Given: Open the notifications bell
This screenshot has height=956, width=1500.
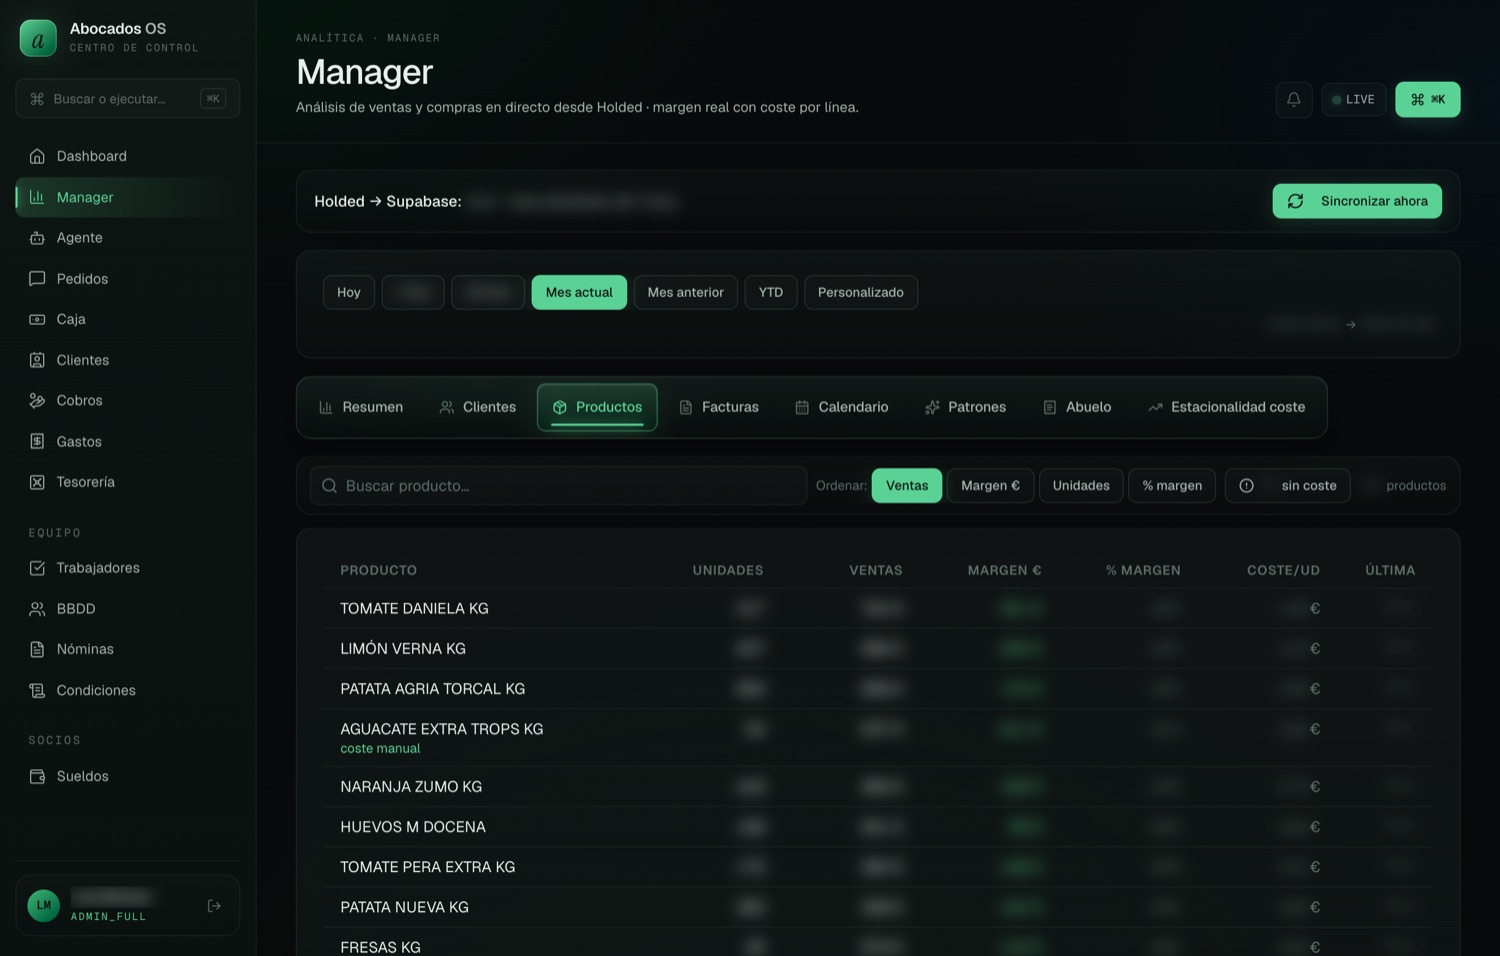Looking at the screenshot, I should coord(1293,99).
